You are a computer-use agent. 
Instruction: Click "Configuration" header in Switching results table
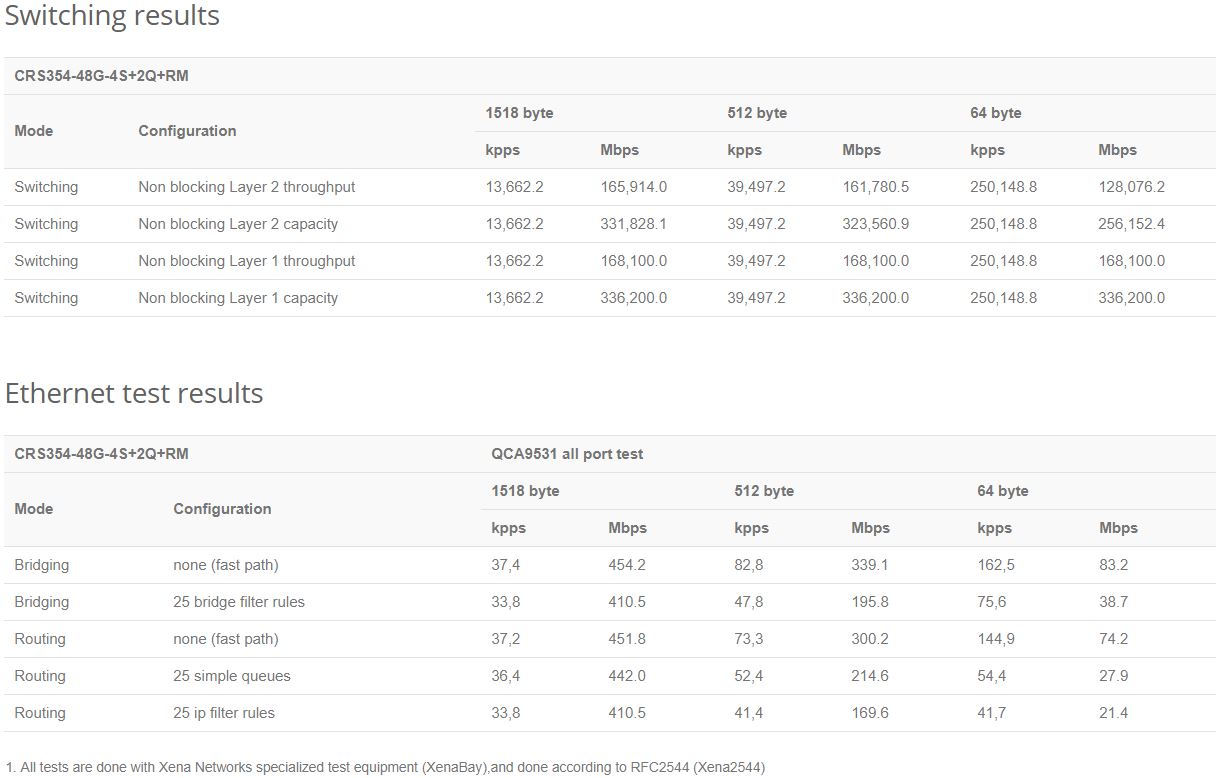tap(187, 131)
